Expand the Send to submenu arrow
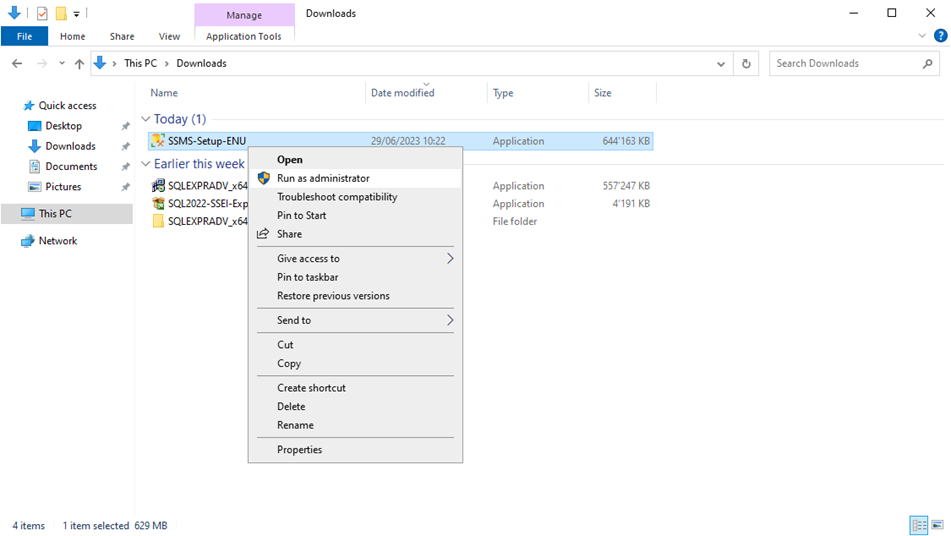 pyautogui.click(x=449, y=320)
